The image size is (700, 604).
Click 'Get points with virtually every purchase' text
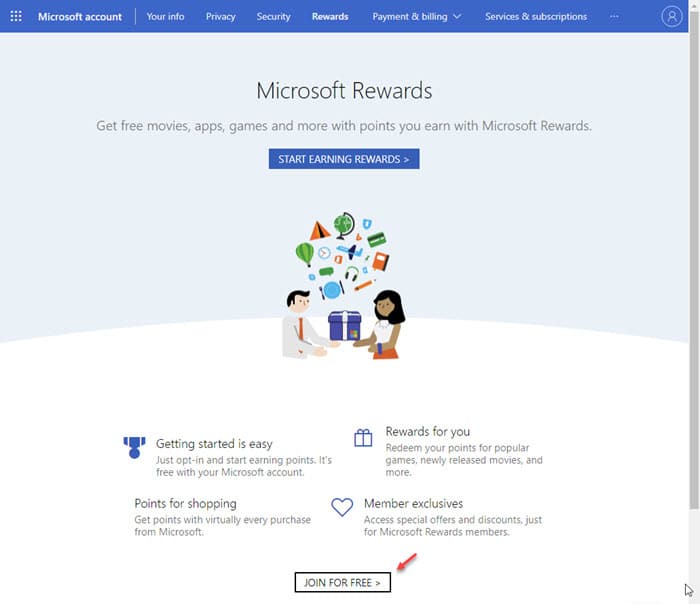click(x=222, y=526)
